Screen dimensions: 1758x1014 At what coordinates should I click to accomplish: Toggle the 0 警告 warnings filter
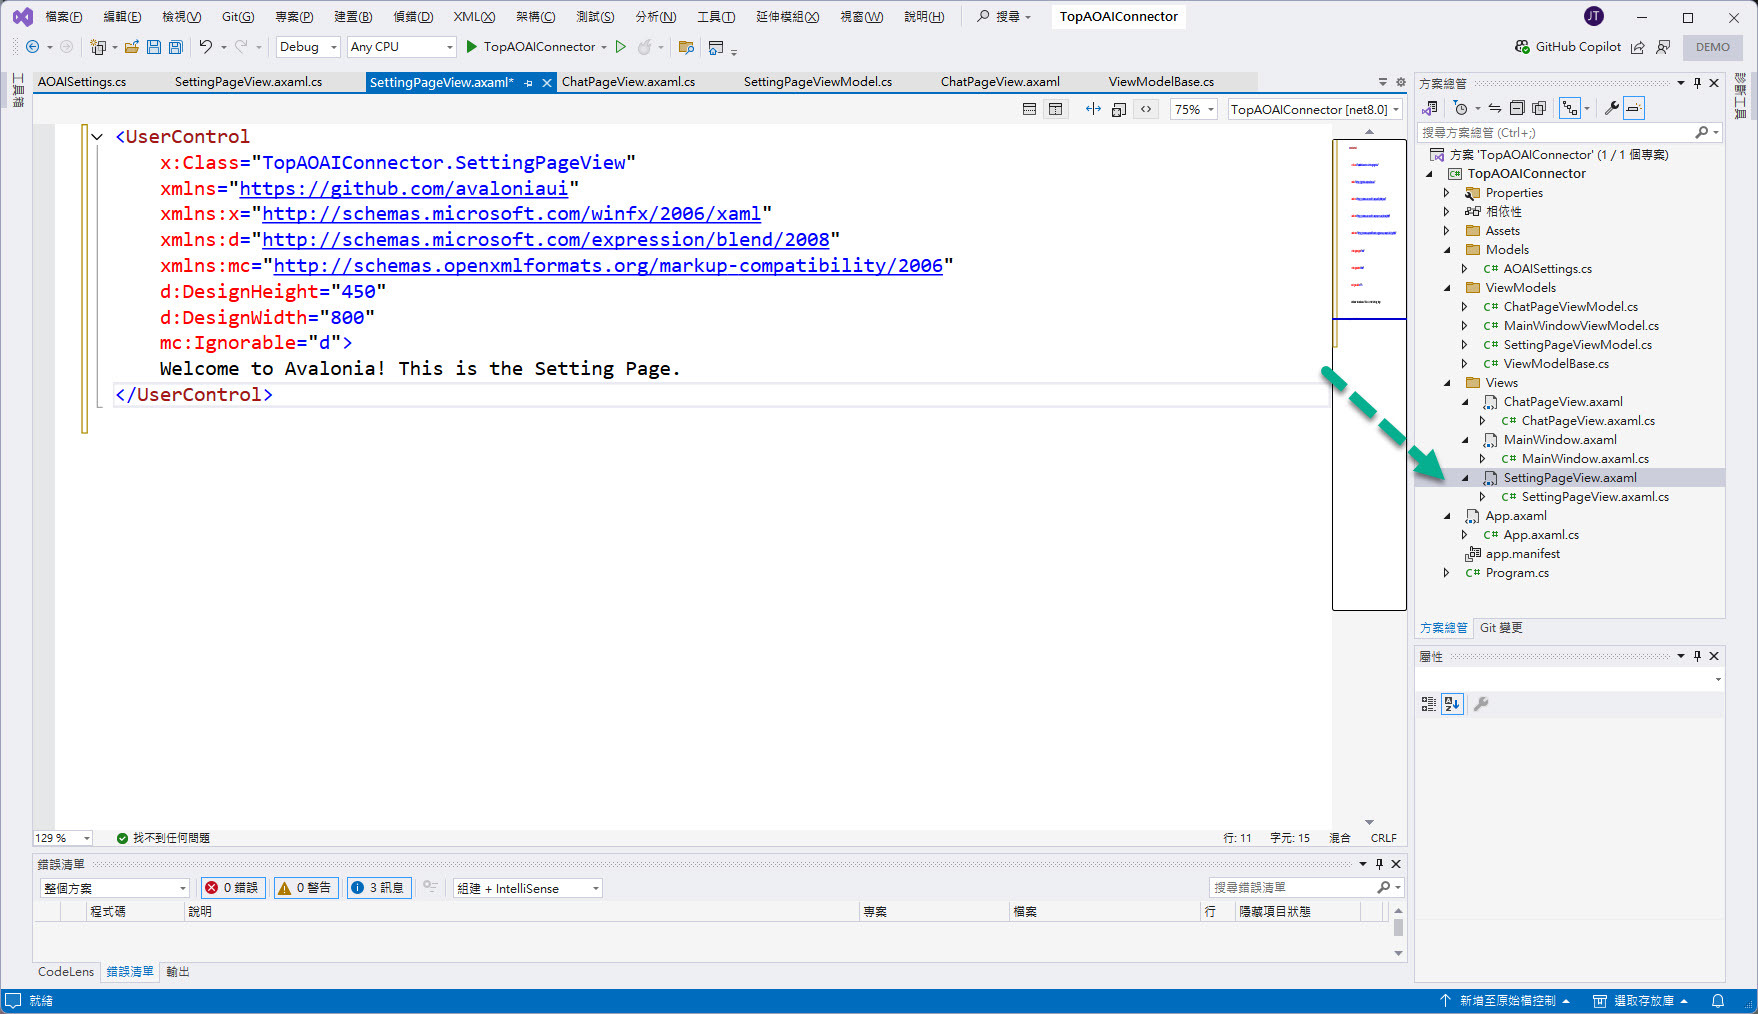click(305, 888)
